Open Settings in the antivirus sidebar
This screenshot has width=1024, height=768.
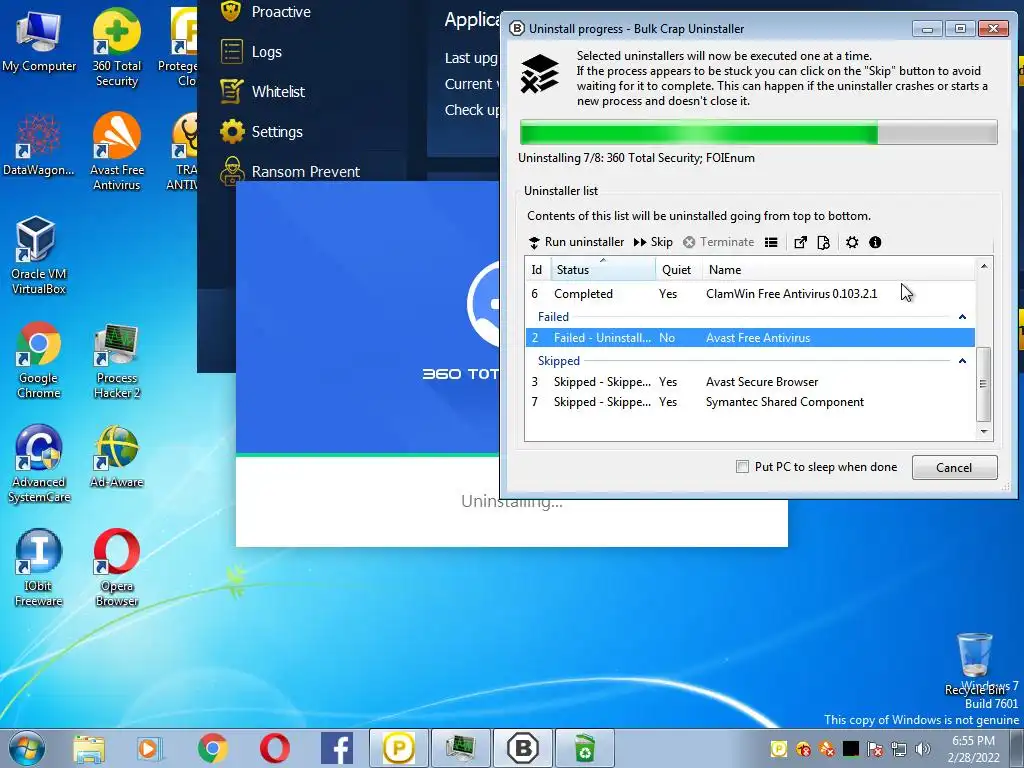[x=277, y=132]
